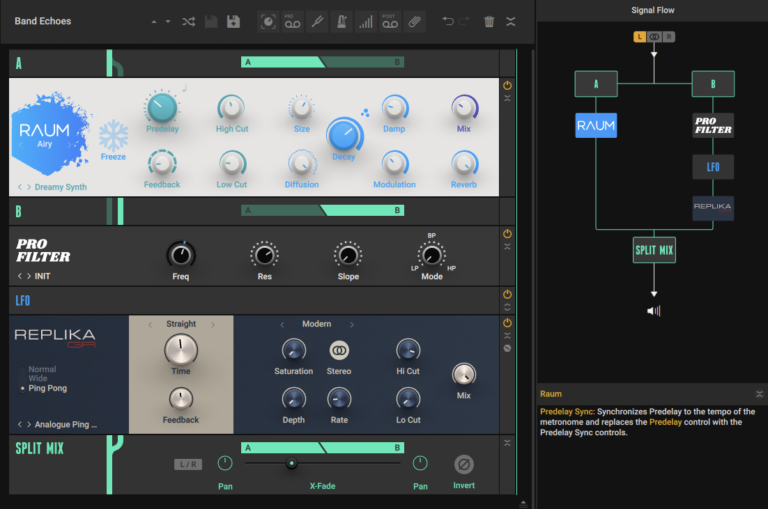Select the A split box in Signal Flow
This screenshot has width=768, height=509.
pyautogui.click(x=596, y=84)
